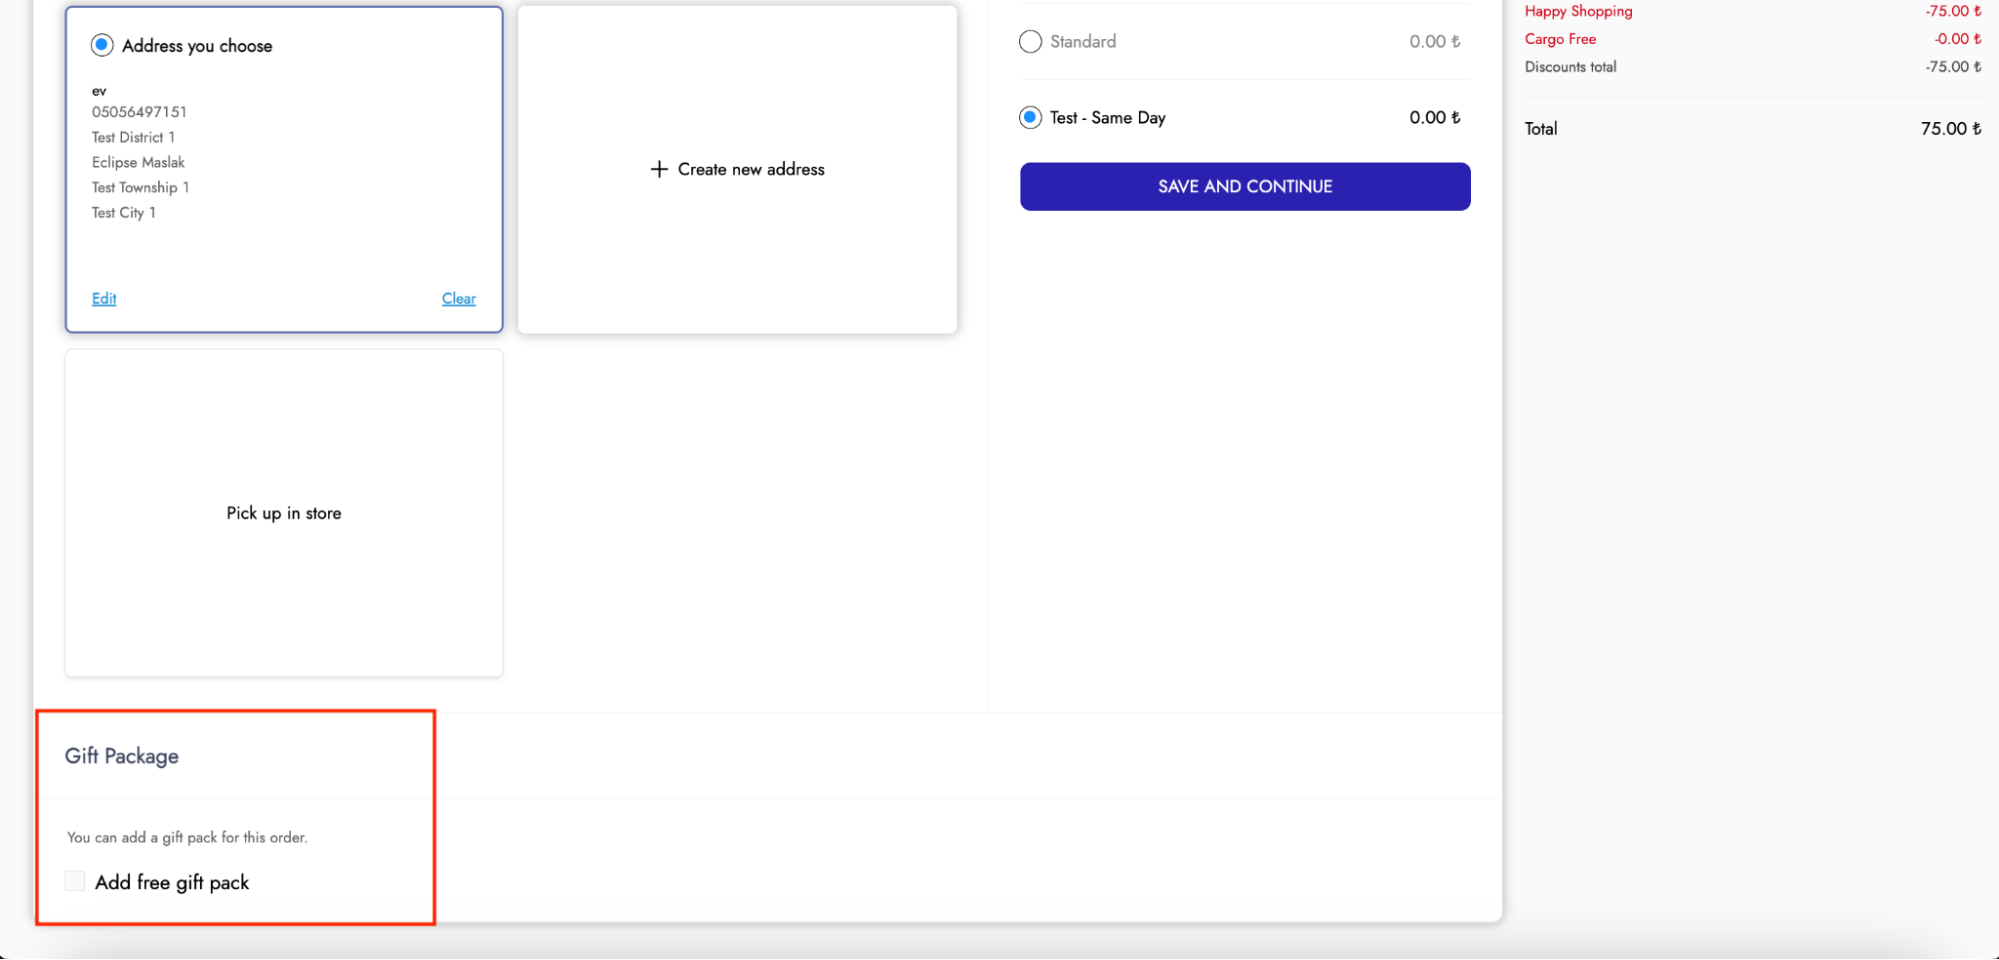The width and height of the screenshot is (1999, 960).
Task: Click the 'Standard' shipping label text
Action: (1083, 42)
